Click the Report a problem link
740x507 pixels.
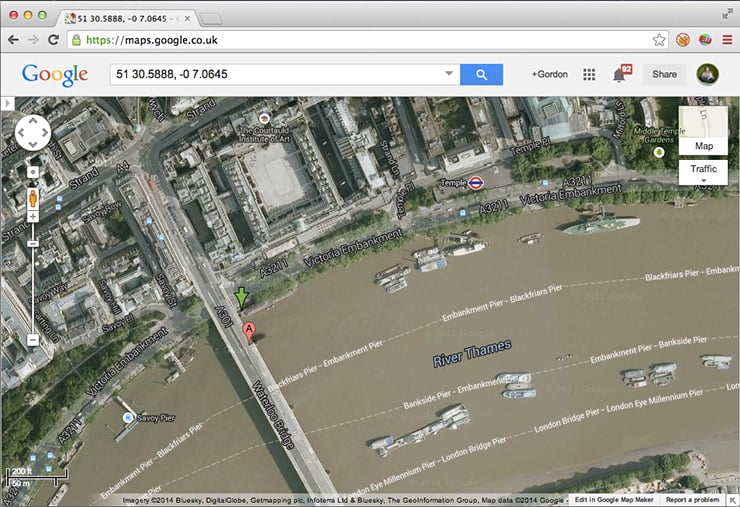tap(691, 499)
